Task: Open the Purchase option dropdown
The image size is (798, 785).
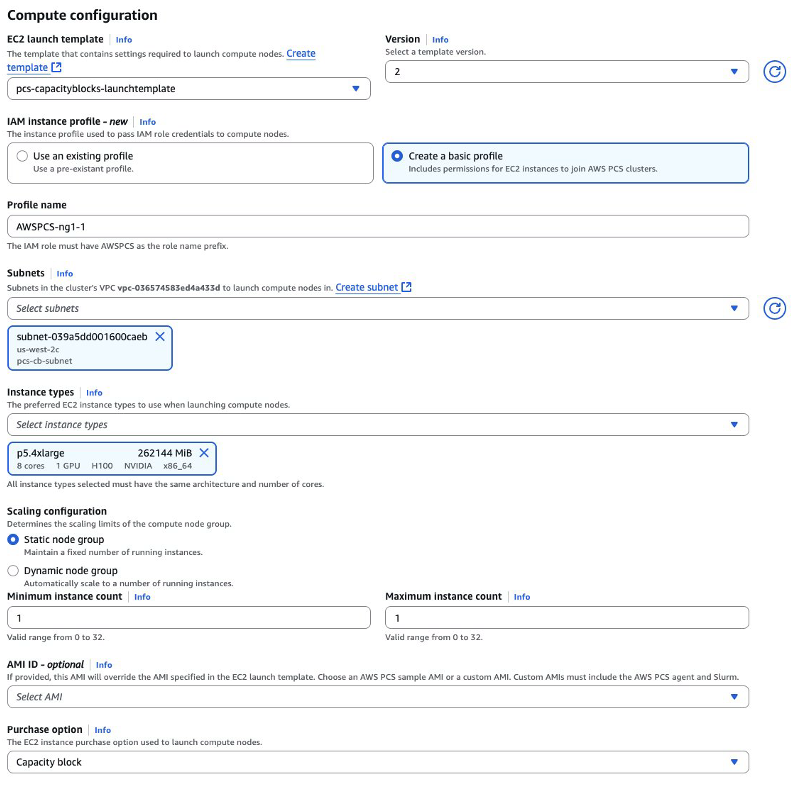Action: tap(377, 762)
